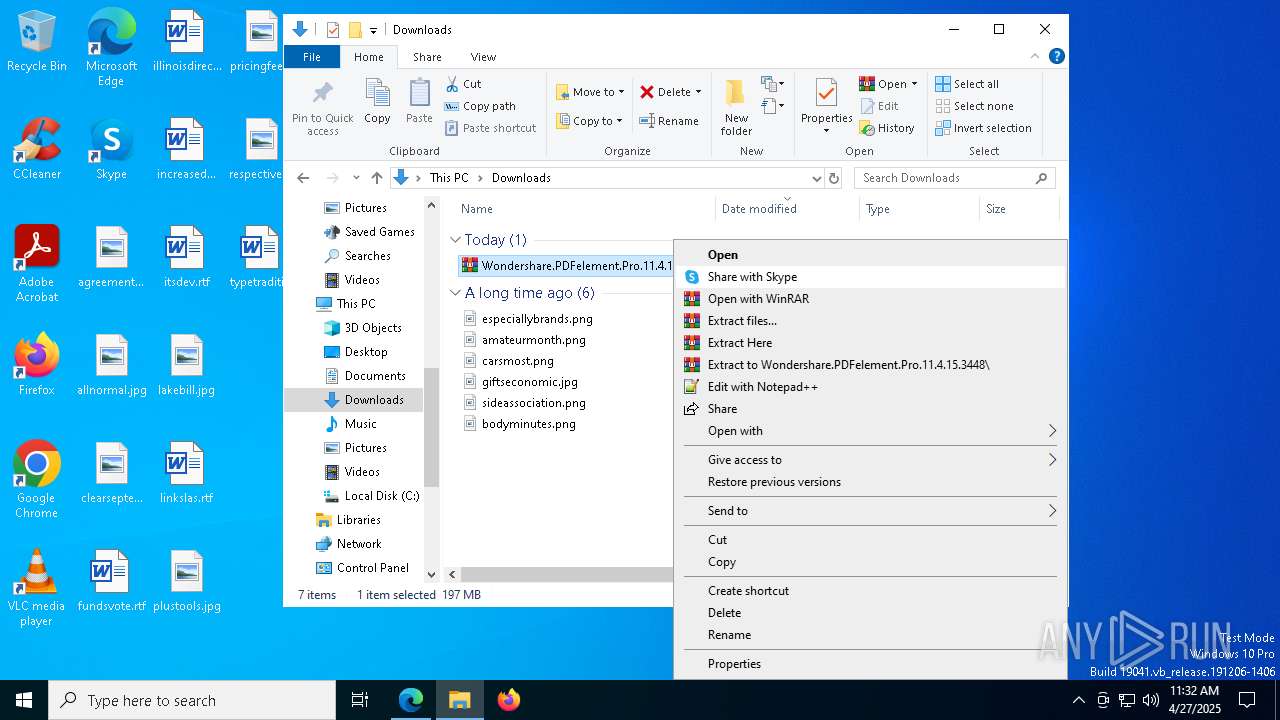Open the Delete dropdown arrow
1280x720 pixels.
(698, 92)
